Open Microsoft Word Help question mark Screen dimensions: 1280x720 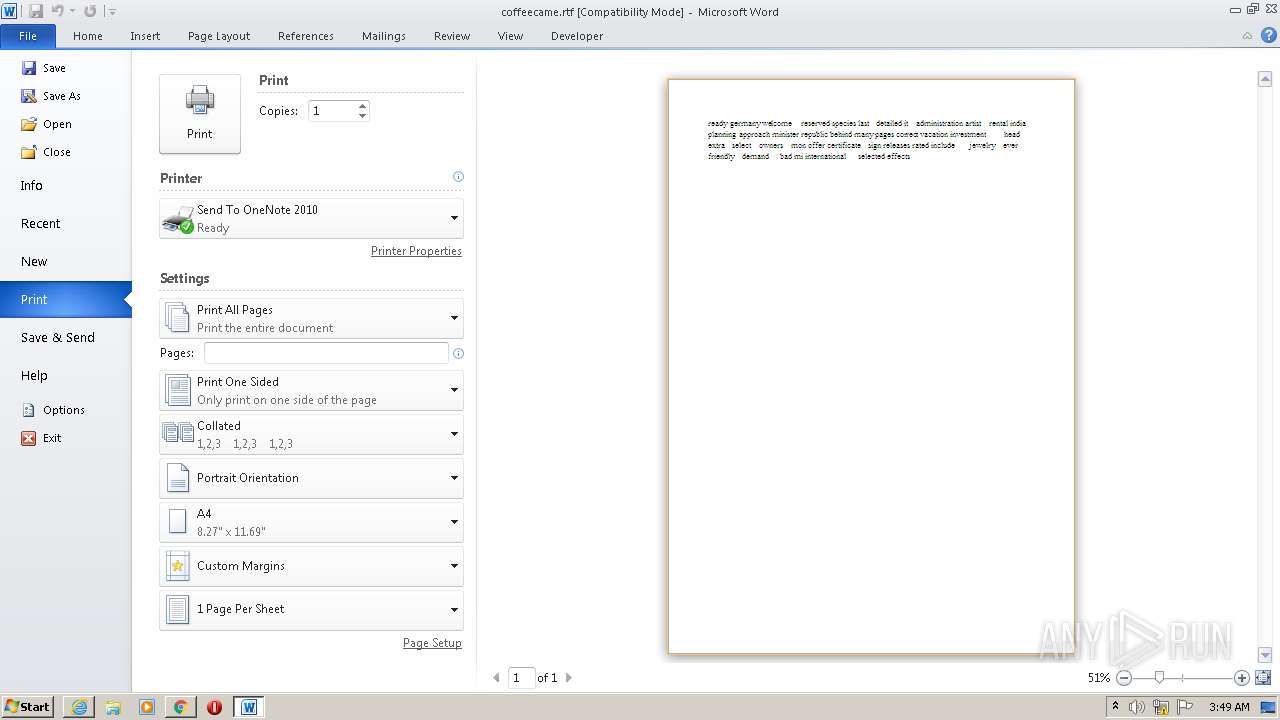pos(1268,36)
